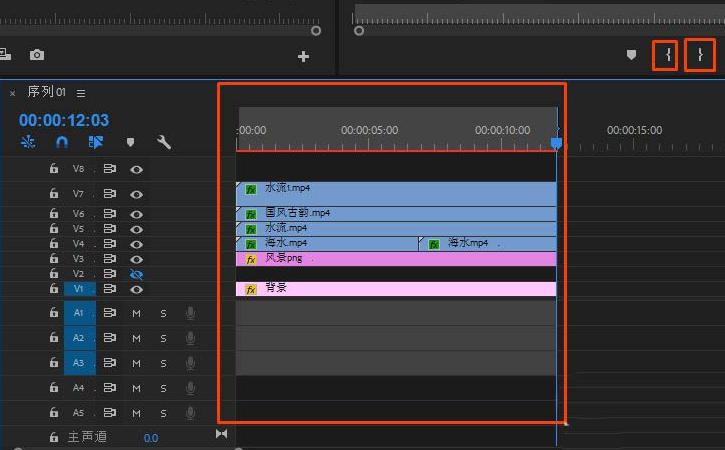This screenshot has width=725, height=450.
Task: Click the fx badge on 水流1.mp4
Action: (251, 190)
